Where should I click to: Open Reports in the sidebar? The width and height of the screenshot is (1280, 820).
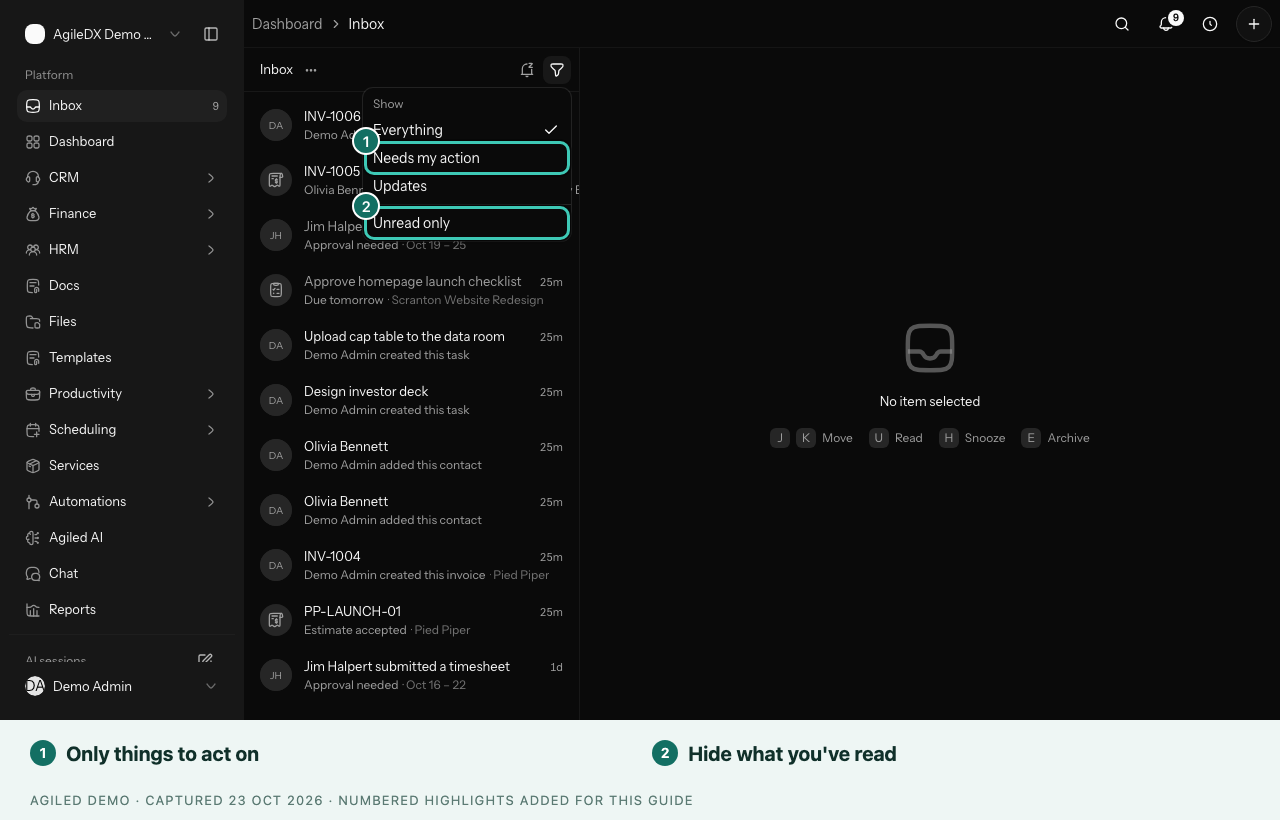coord(122,609)
